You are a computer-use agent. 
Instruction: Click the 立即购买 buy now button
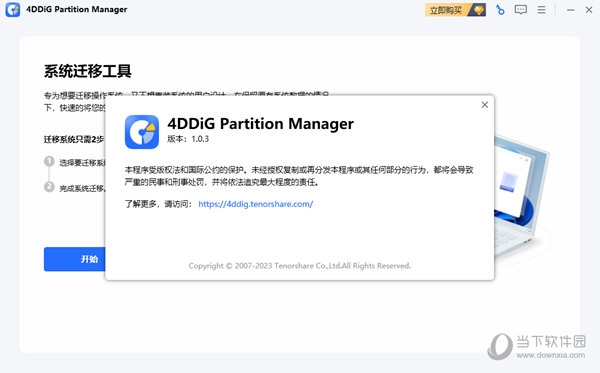[455, 10]
